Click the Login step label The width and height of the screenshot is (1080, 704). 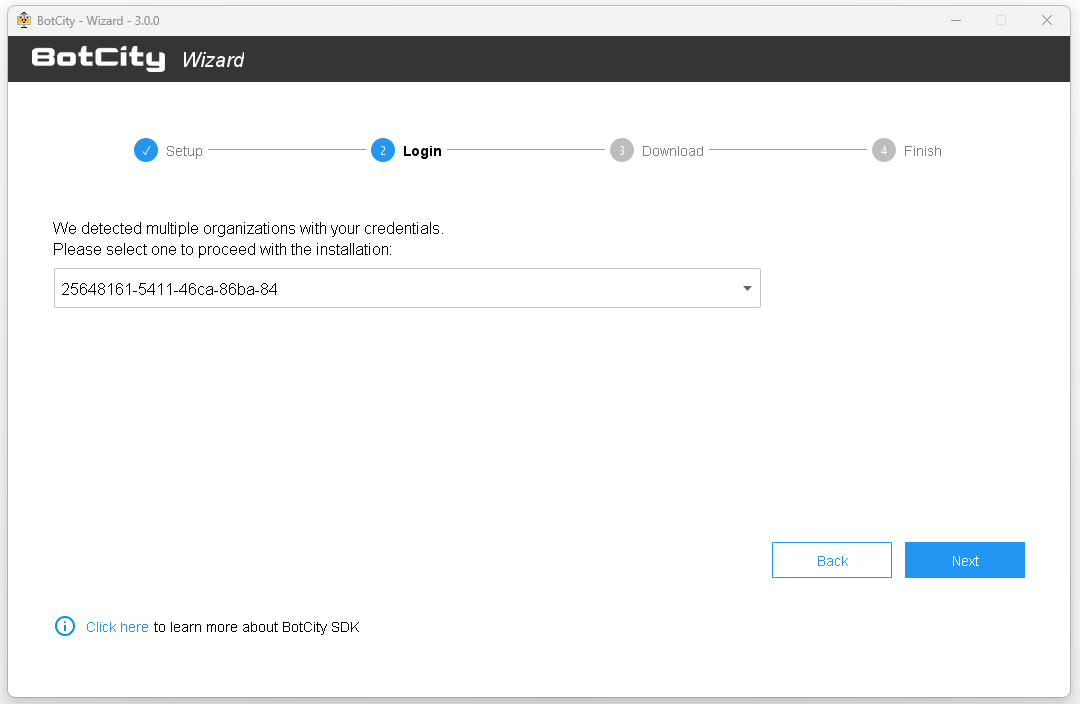(x=423, y=150)
